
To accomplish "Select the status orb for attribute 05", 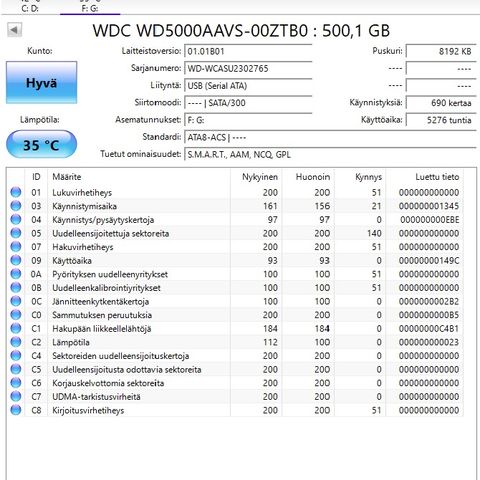I will (x=16, y=233).
